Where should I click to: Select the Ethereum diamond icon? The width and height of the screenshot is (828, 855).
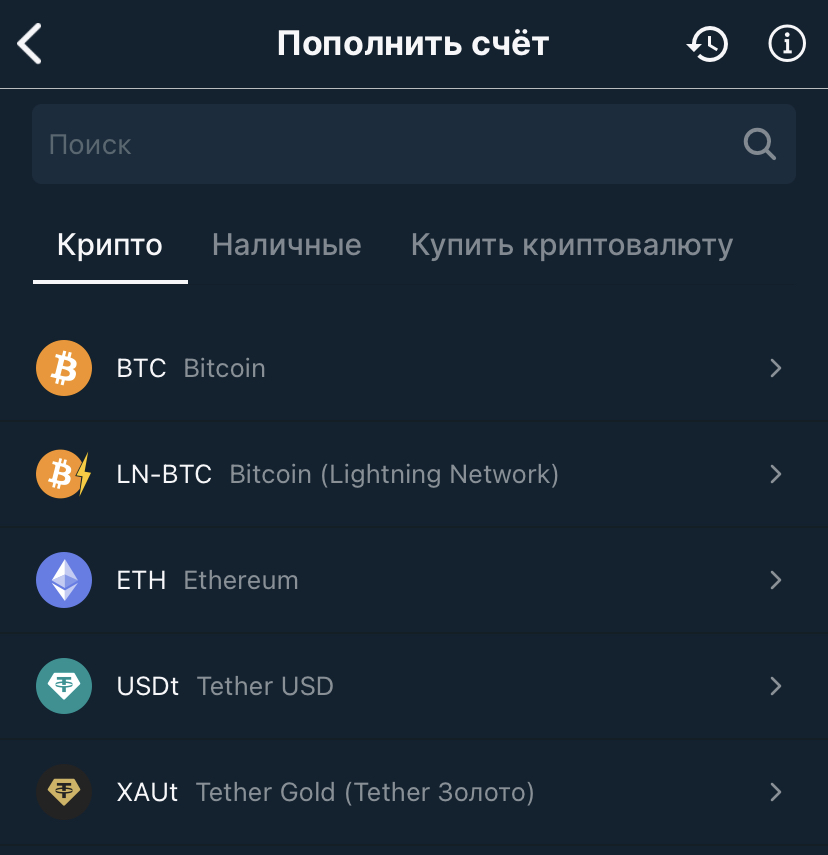click(x=64, y=580)
